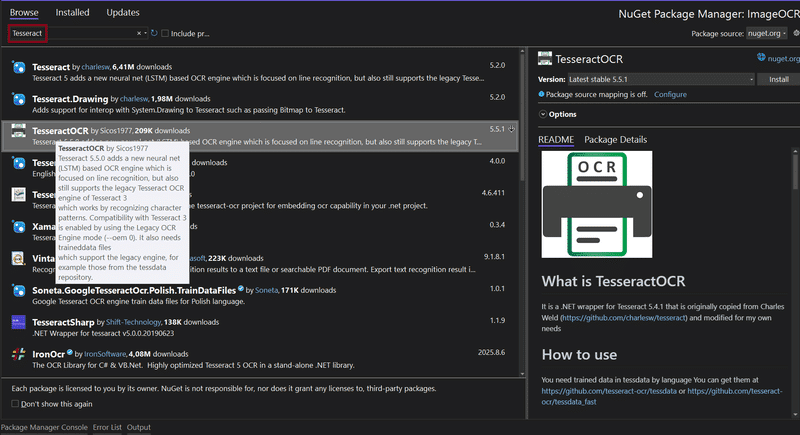Click the TesseractSharp package icon
Image resolution: width=800 pixels, height=435 pixels.
(19, 322)
